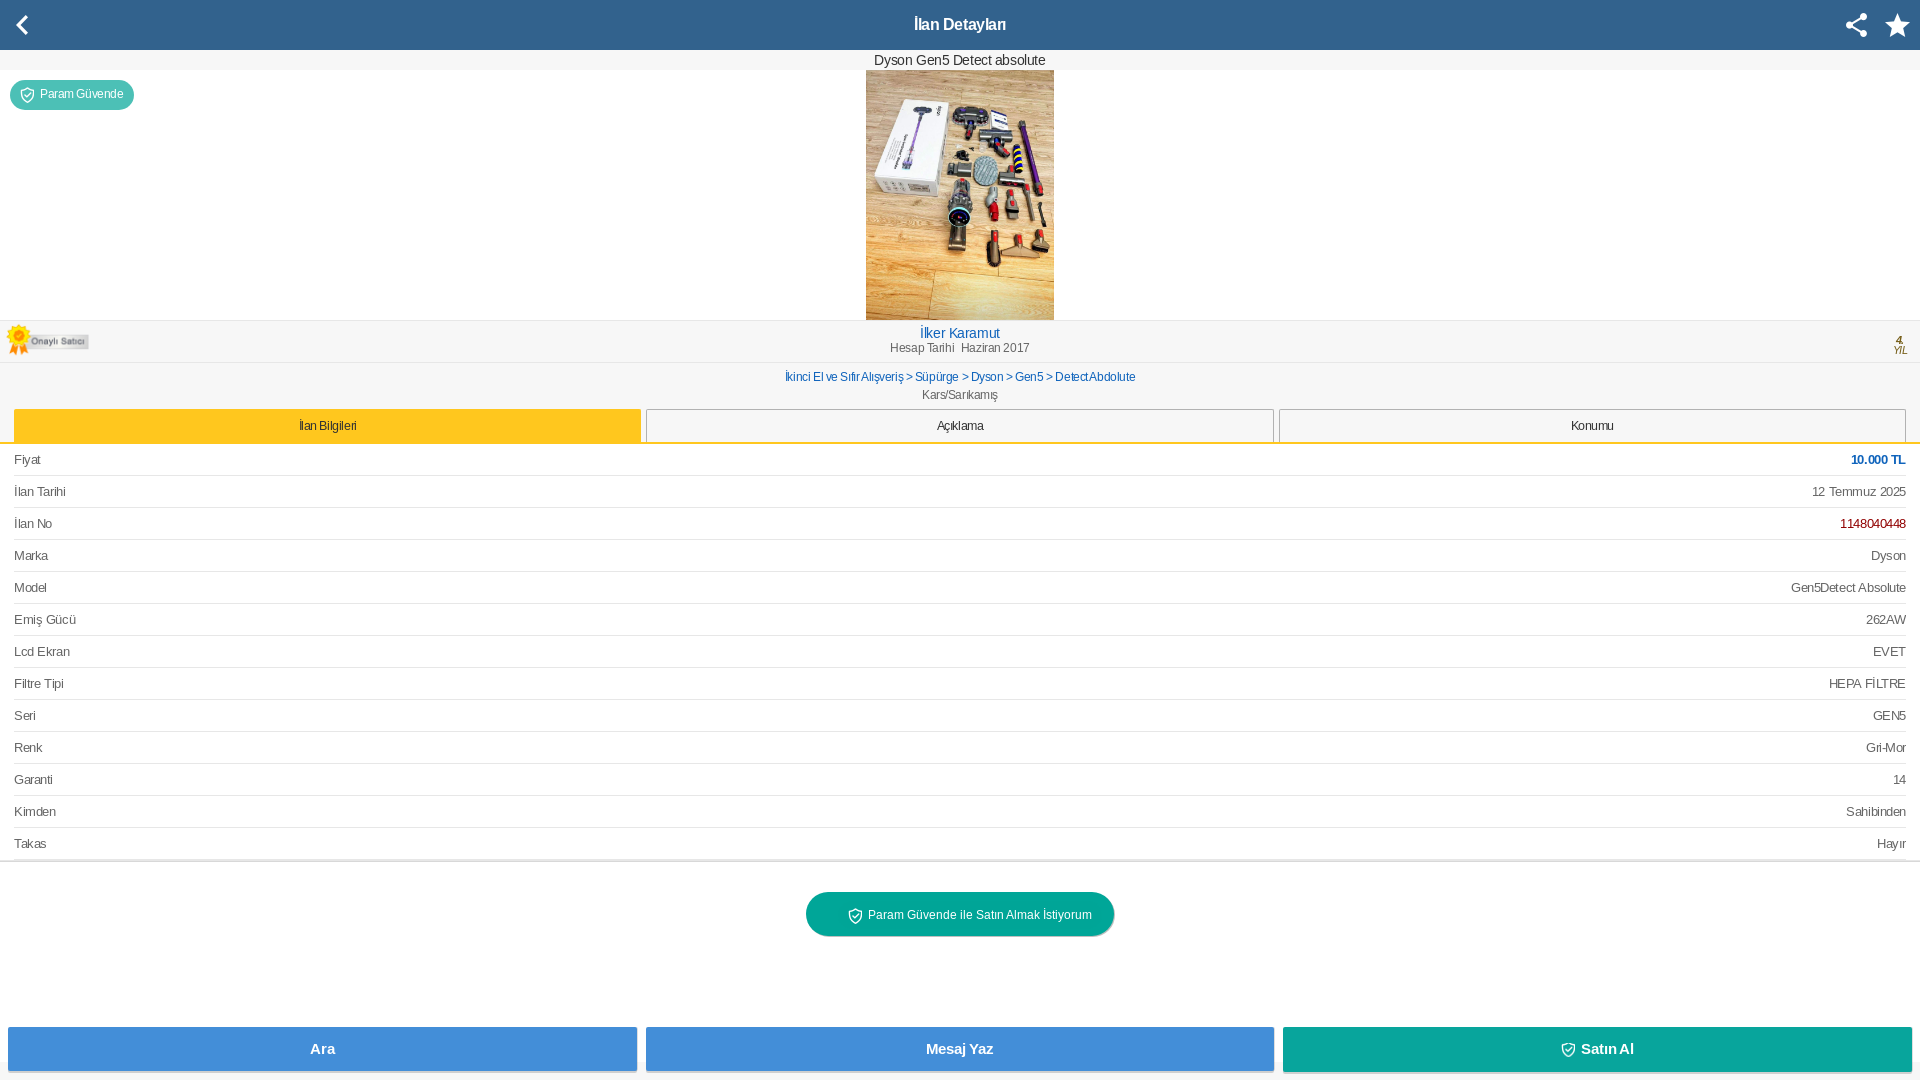This screenshot has width=1920, height=1080.
Task: Click the Mesaj Yaz button
Action: (x=960, y=1049)
